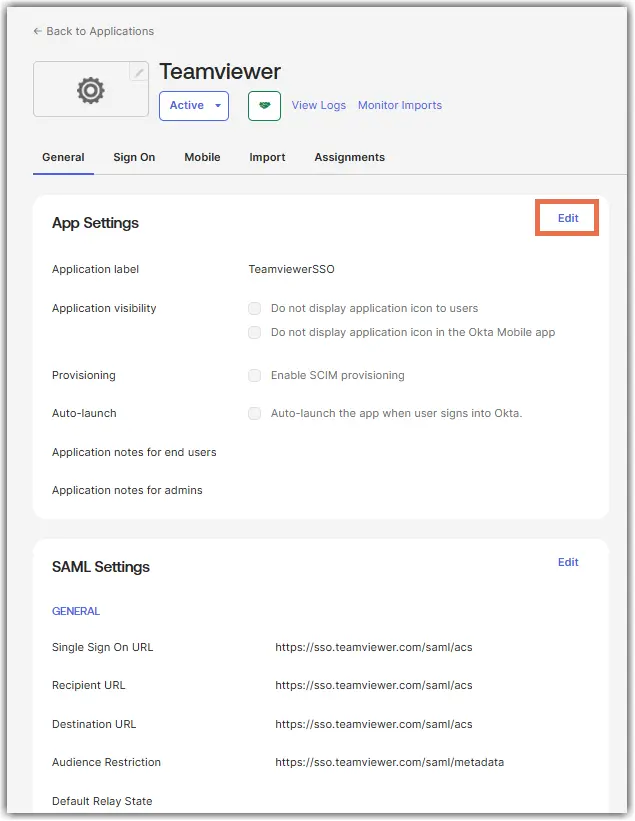The height and width of the screenshot is (821, 635).
Task: Click the Teamviewer page title
Action: [x=220, y=71]
